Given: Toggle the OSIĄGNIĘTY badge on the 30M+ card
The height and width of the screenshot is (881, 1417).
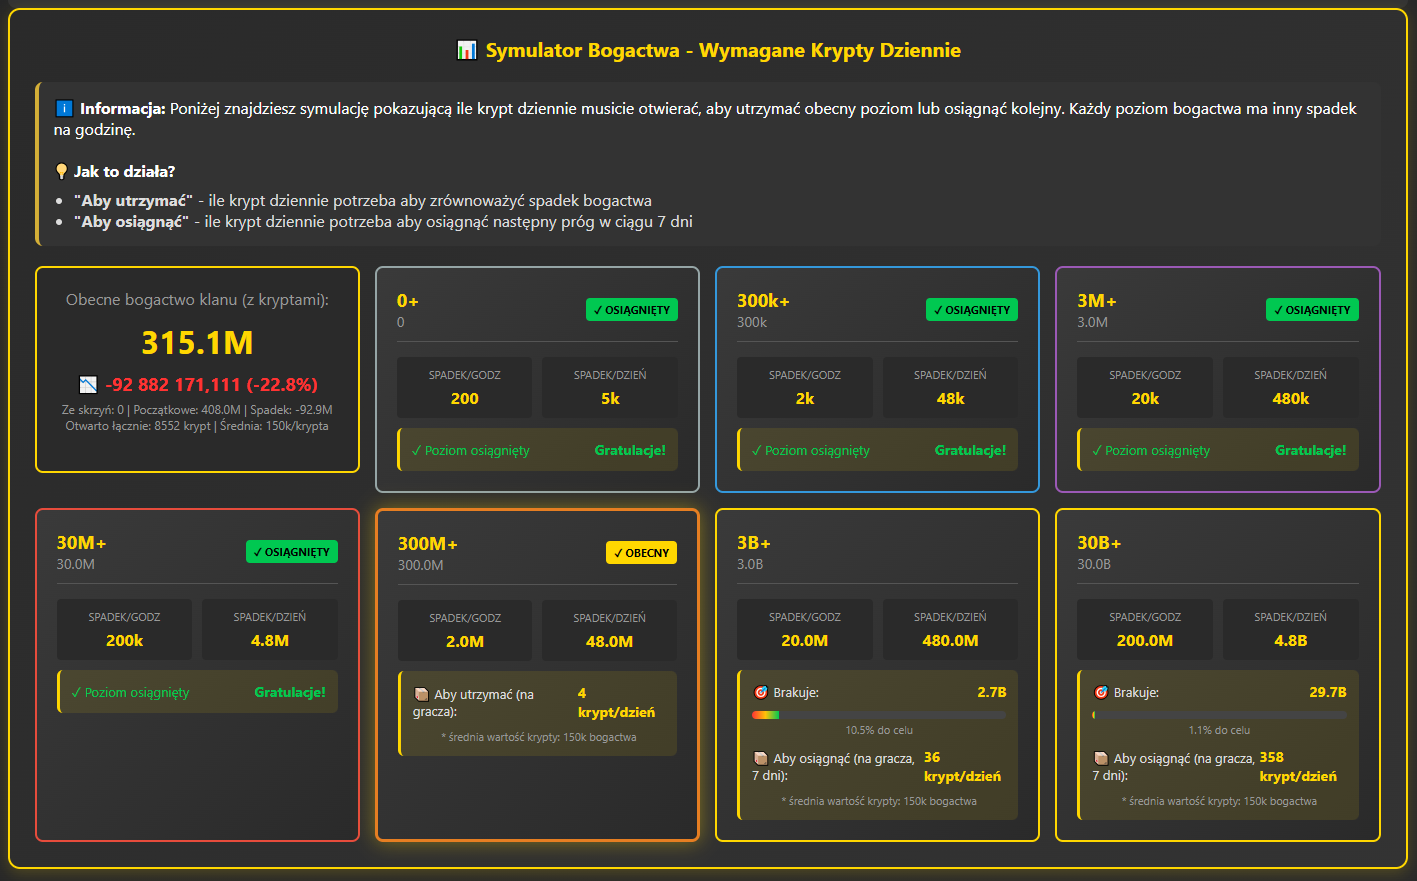Looking at the screenshot, I should 291,551.
